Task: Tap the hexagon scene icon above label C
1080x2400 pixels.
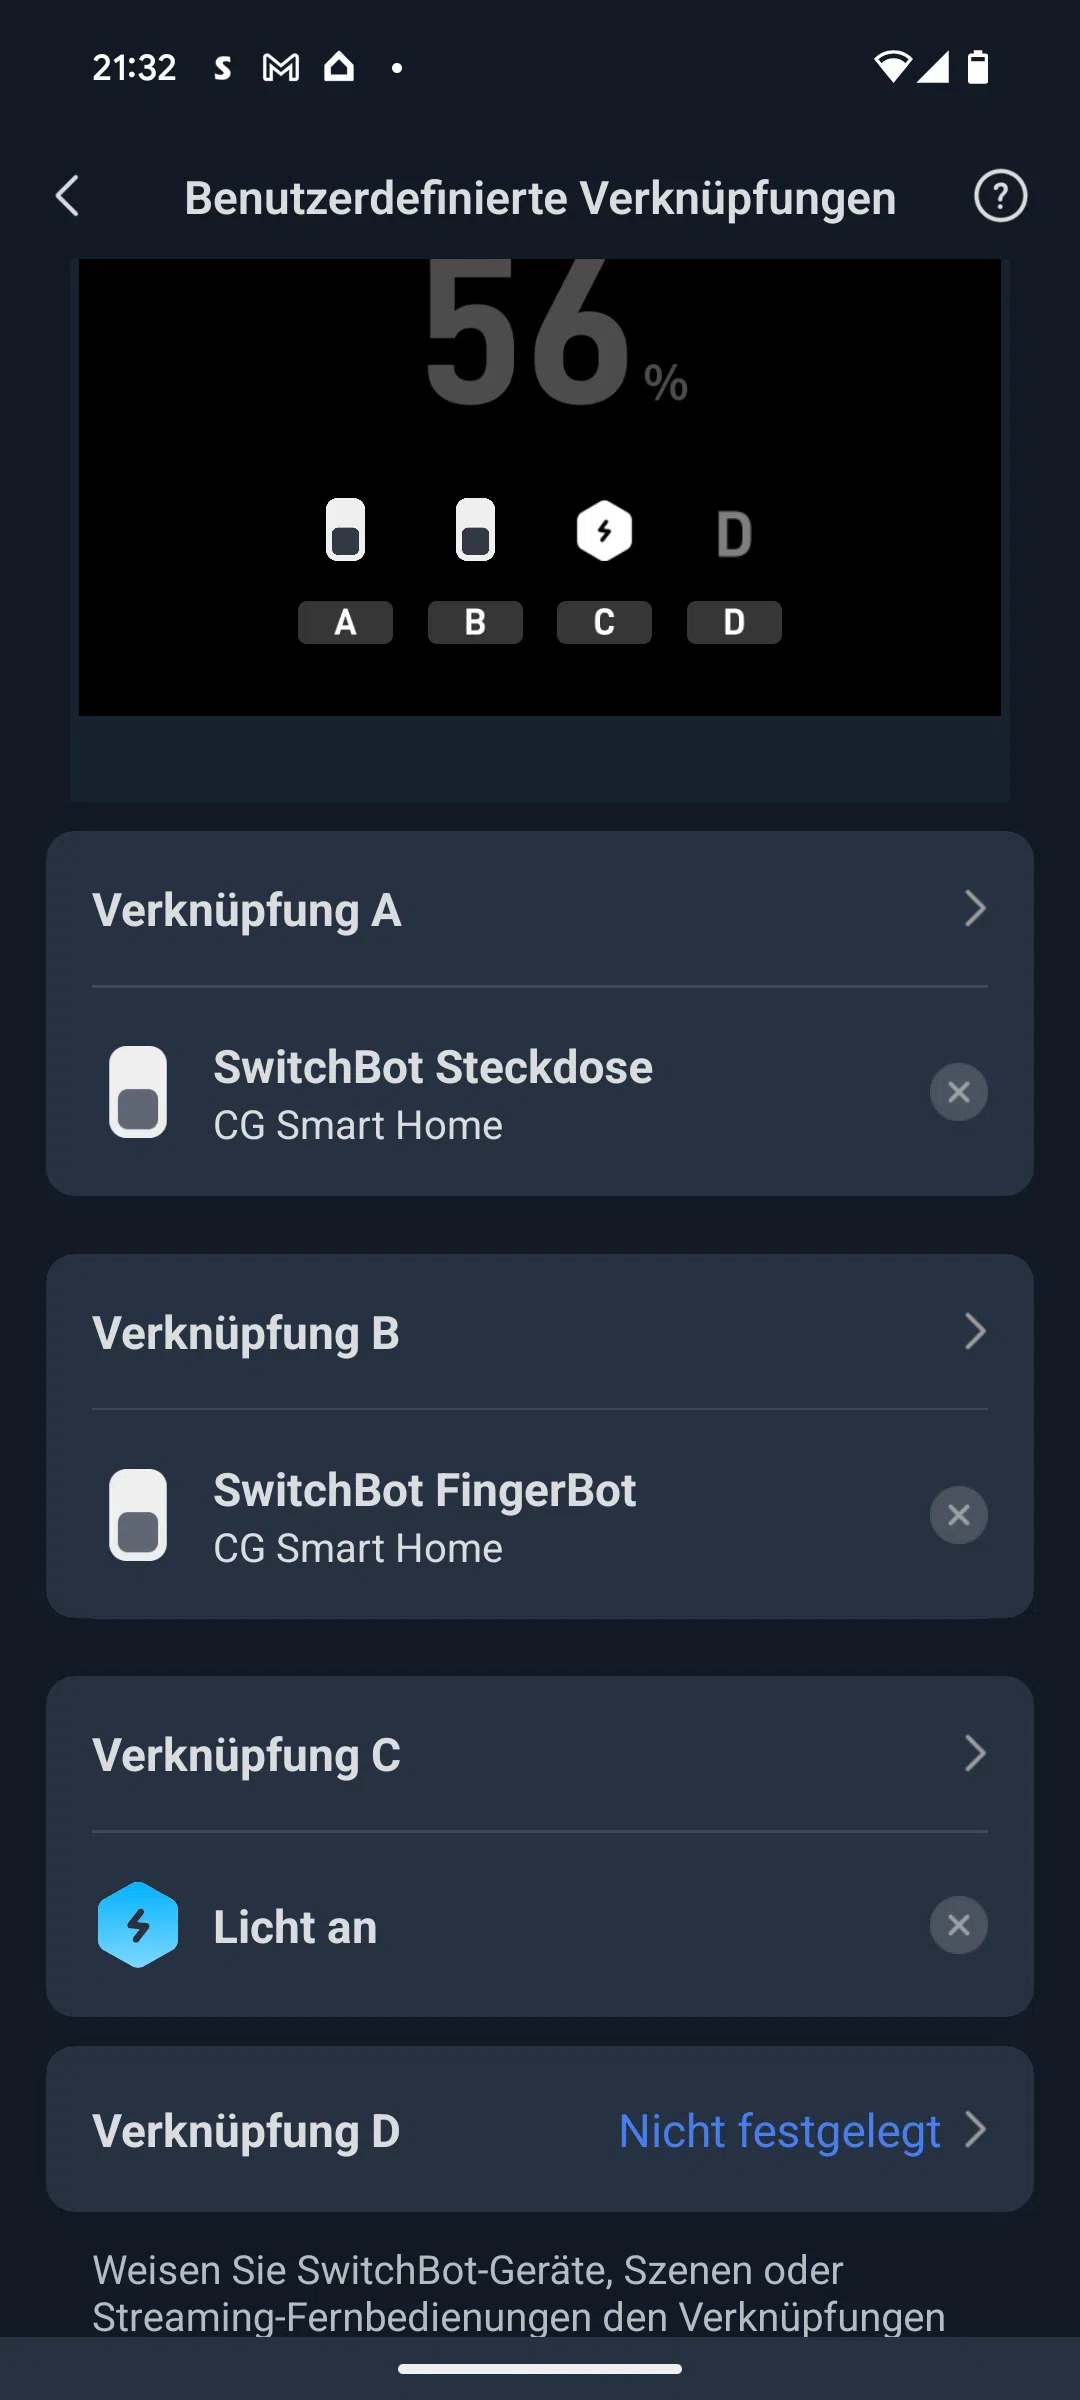Action: click(x=604, y=531)
